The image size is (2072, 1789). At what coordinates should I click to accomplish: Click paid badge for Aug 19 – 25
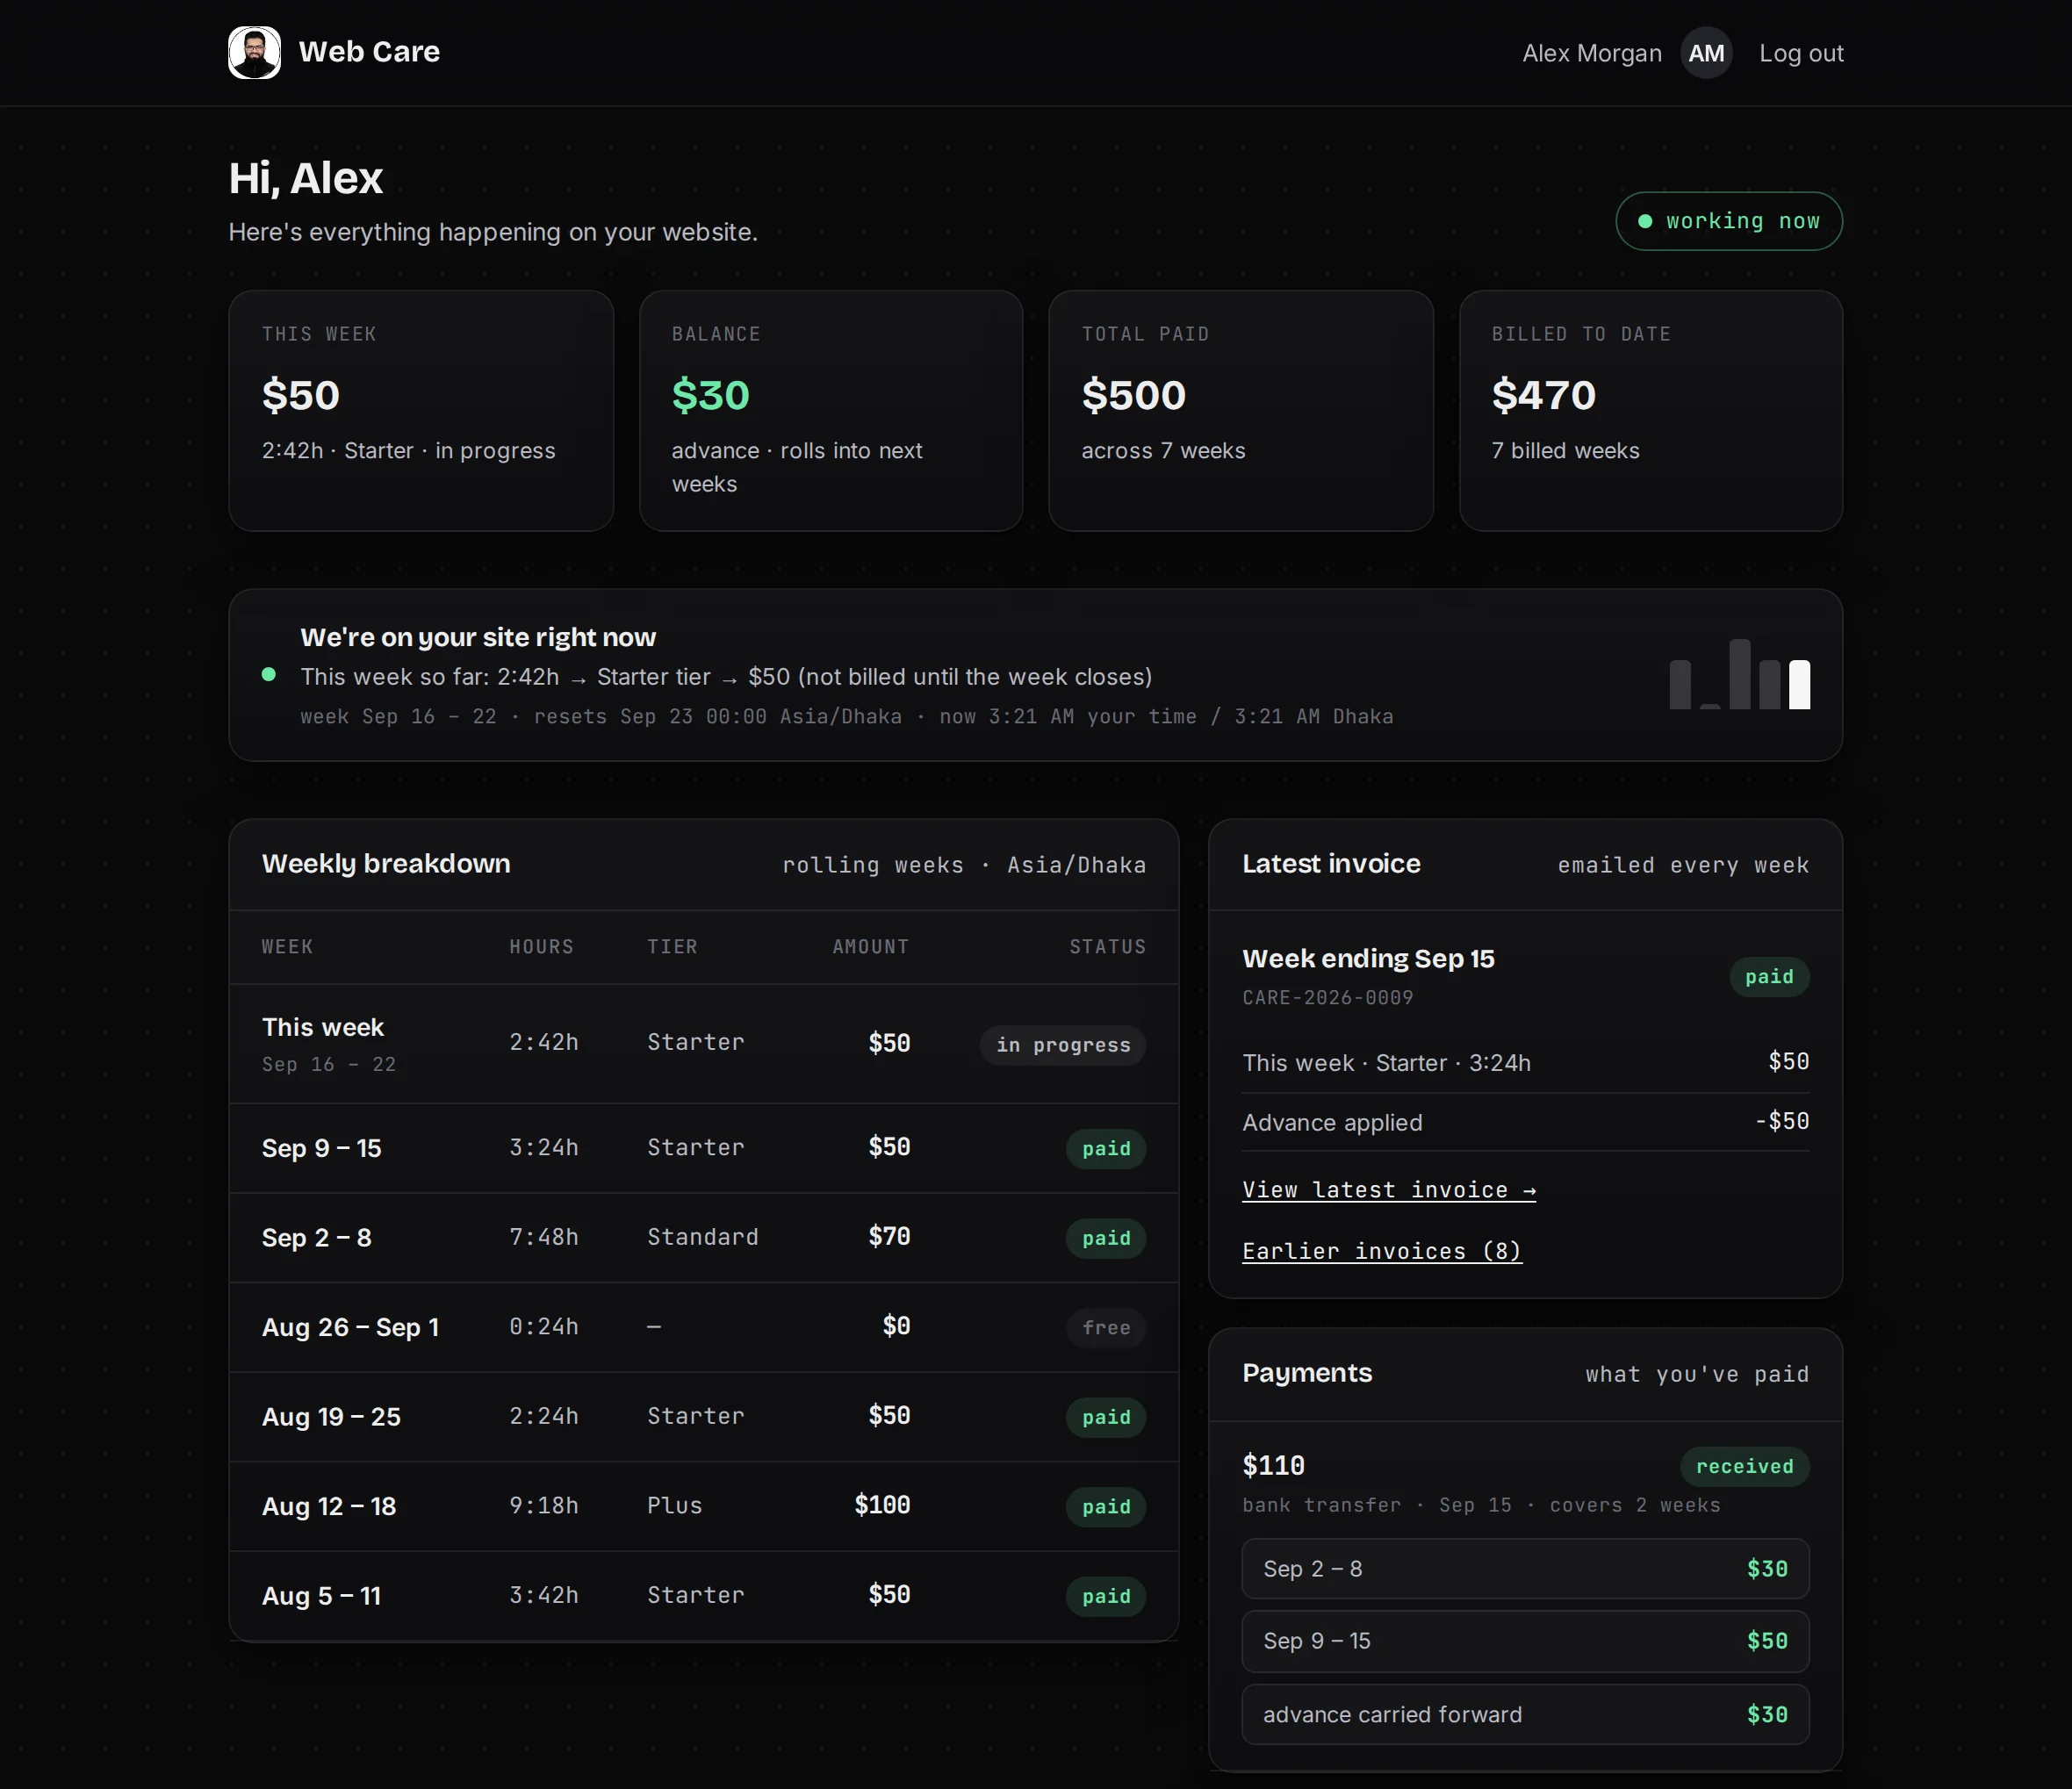pyautogui.click(x=1106, y=1417)
